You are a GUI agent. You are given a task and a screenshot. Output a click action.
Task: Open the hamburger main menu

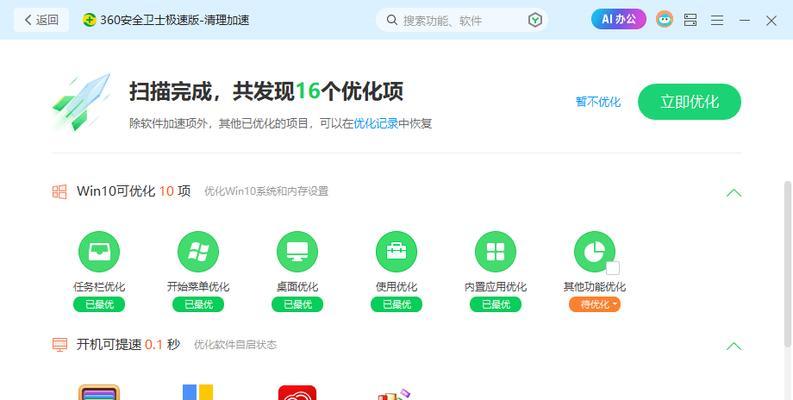coord(717,20)
